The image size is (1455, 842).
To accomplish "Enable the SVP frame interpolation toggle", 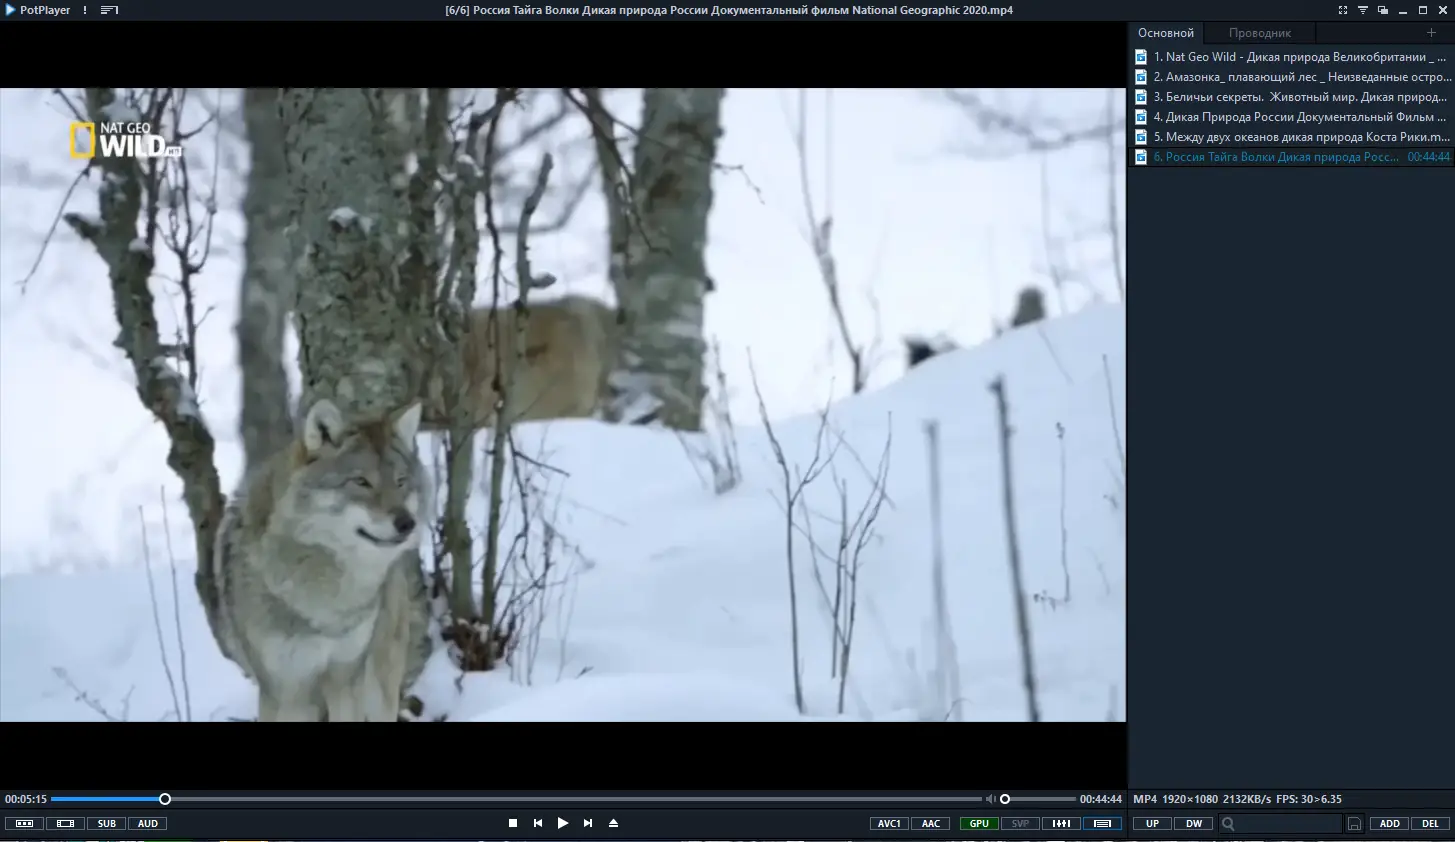I will (1019, 823).
